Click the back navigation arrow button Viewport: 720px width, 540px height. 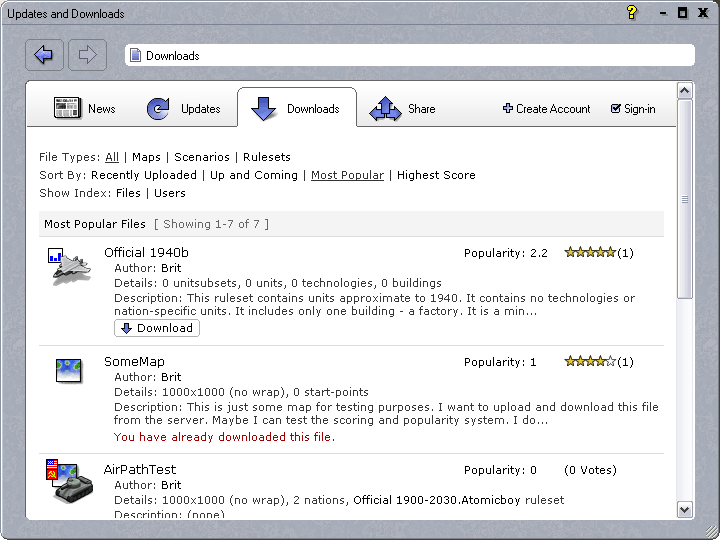pos(44,55)
